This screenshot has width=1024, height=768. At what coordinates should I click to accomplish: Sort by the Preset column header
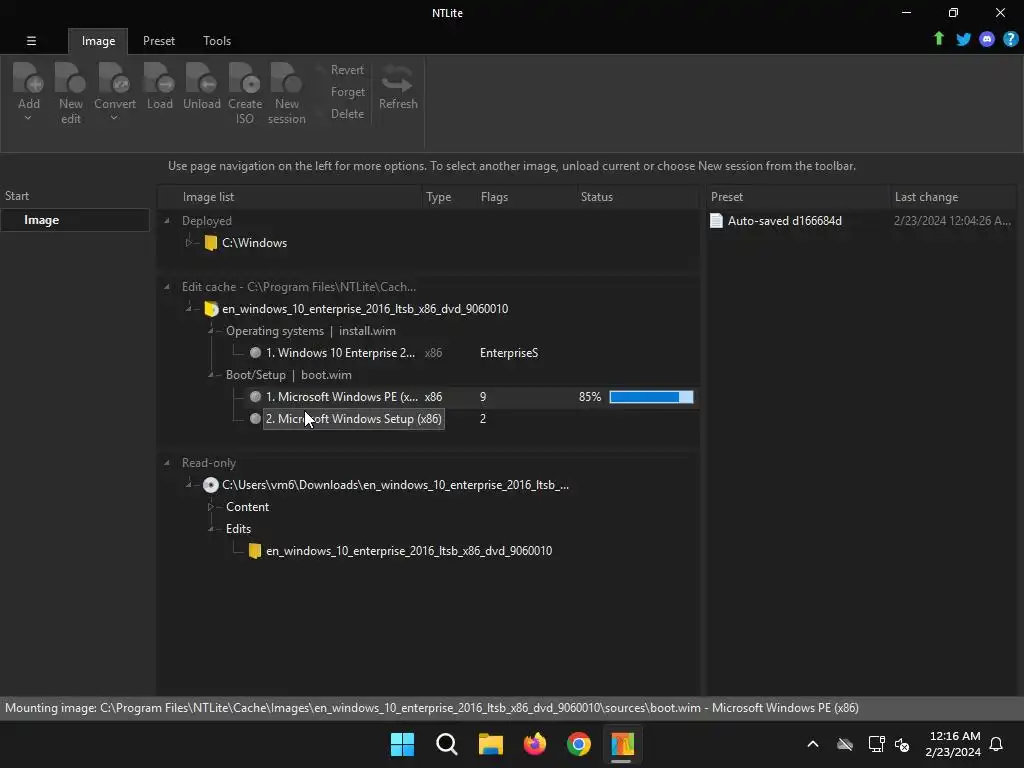[797, 197]
